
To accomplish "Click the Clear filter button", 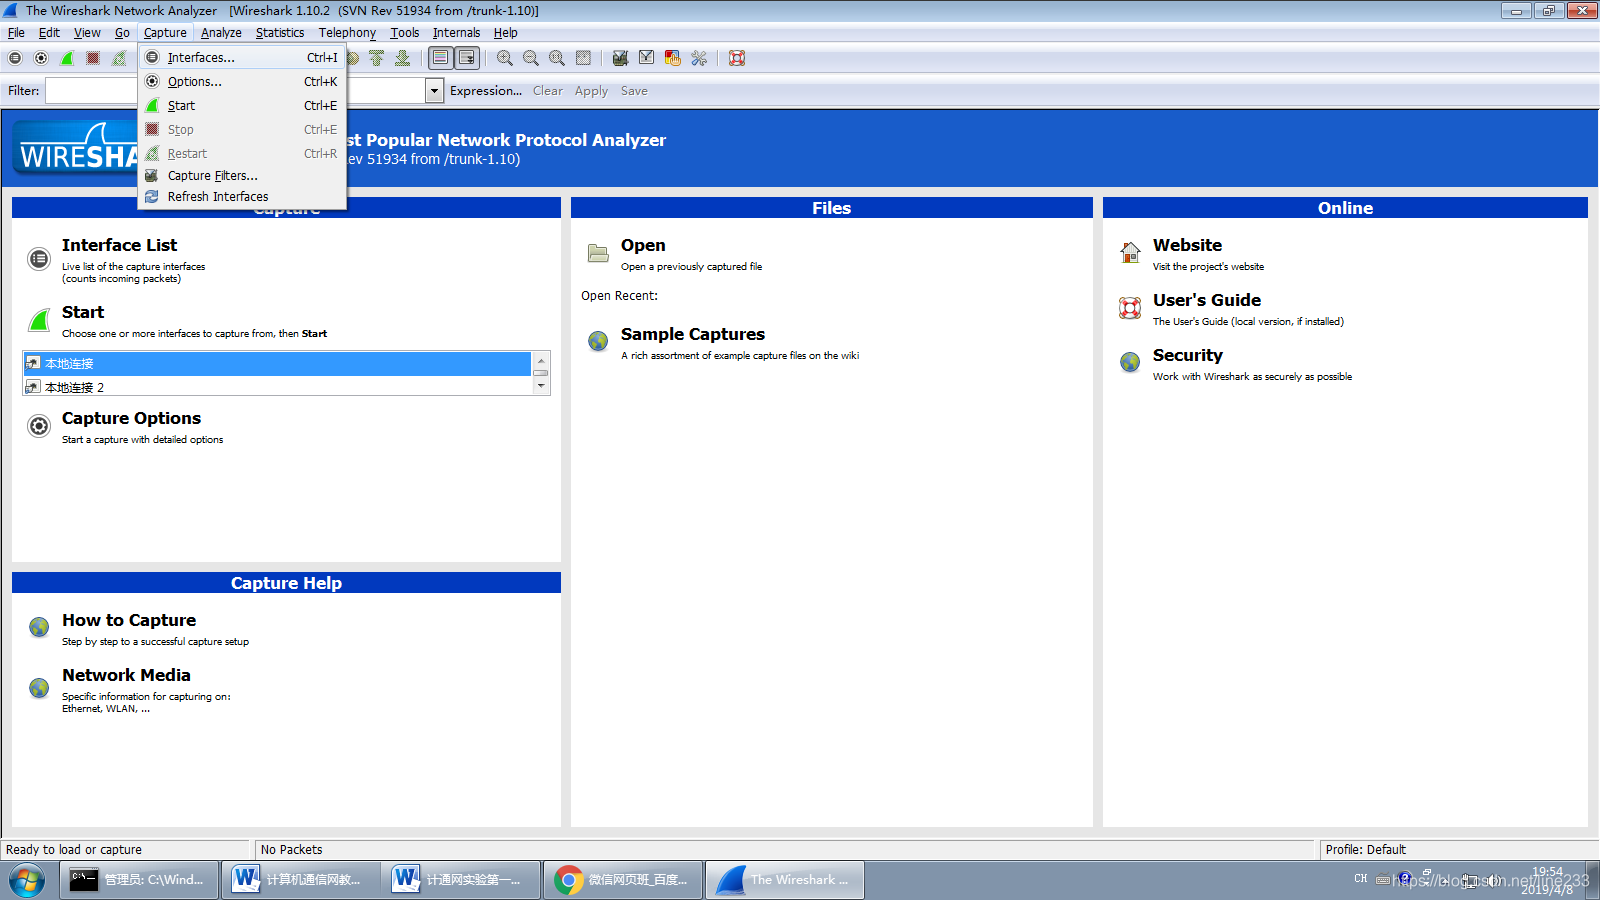I will 548,91.
